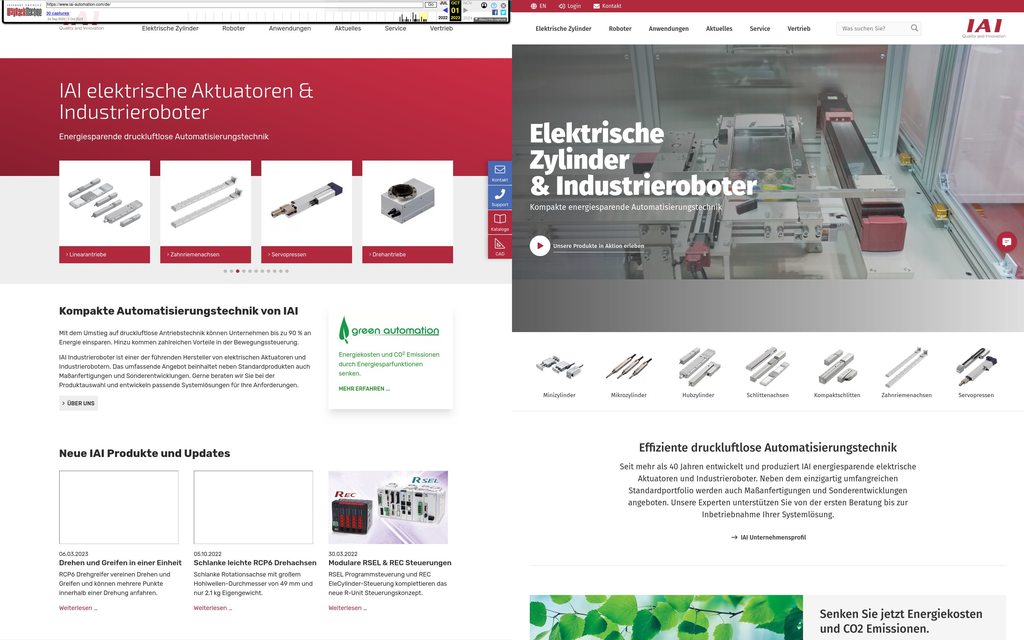This screenshot has width=1024, height=640.
Task: Open the Kontakt mail sidebar icon
Action: pos(499,169)
